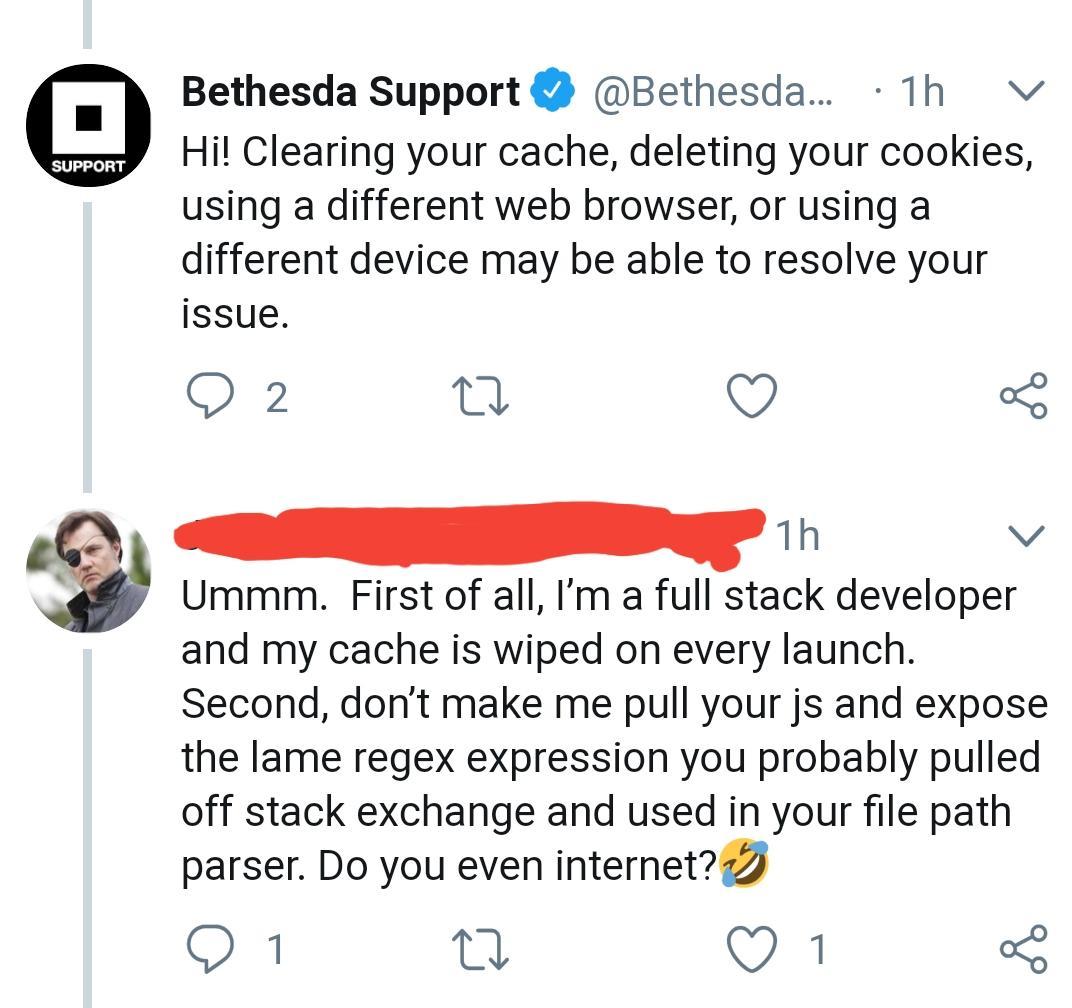Click the 1h timestamp on the reply
The height and width of the screenshot is (1008, 1072).
[797, 535]
